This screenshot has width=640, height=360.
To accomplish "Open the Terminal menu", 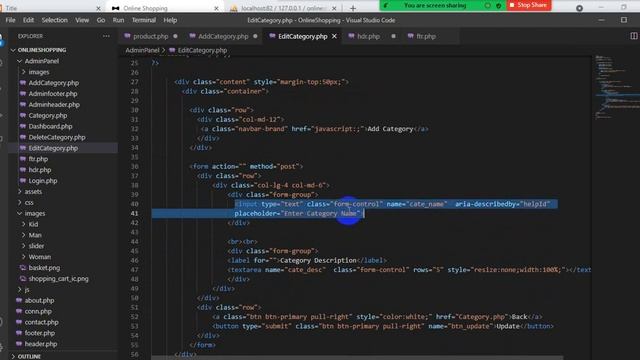I will coord(144,20).
